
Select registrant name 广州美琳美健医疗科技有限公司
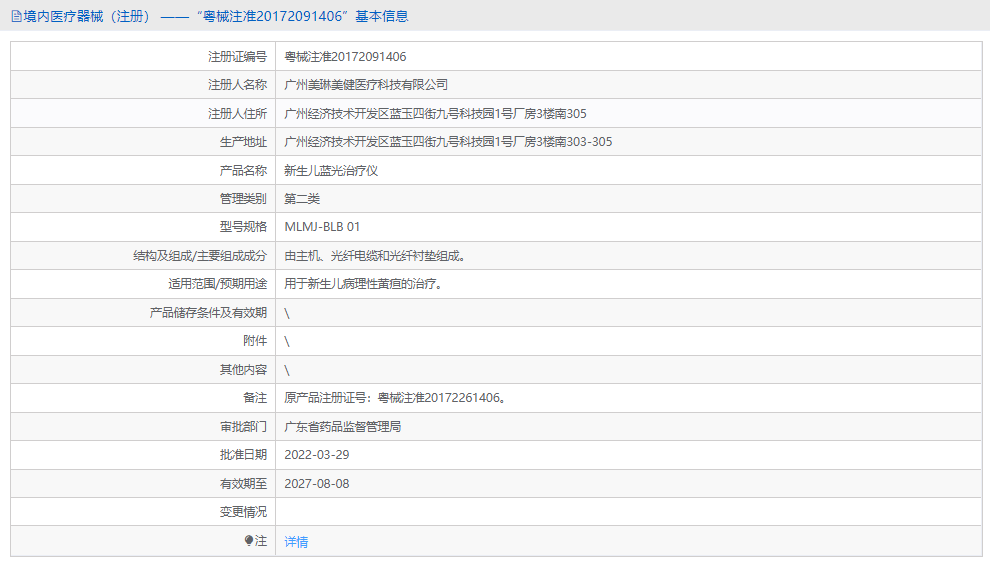366,85
